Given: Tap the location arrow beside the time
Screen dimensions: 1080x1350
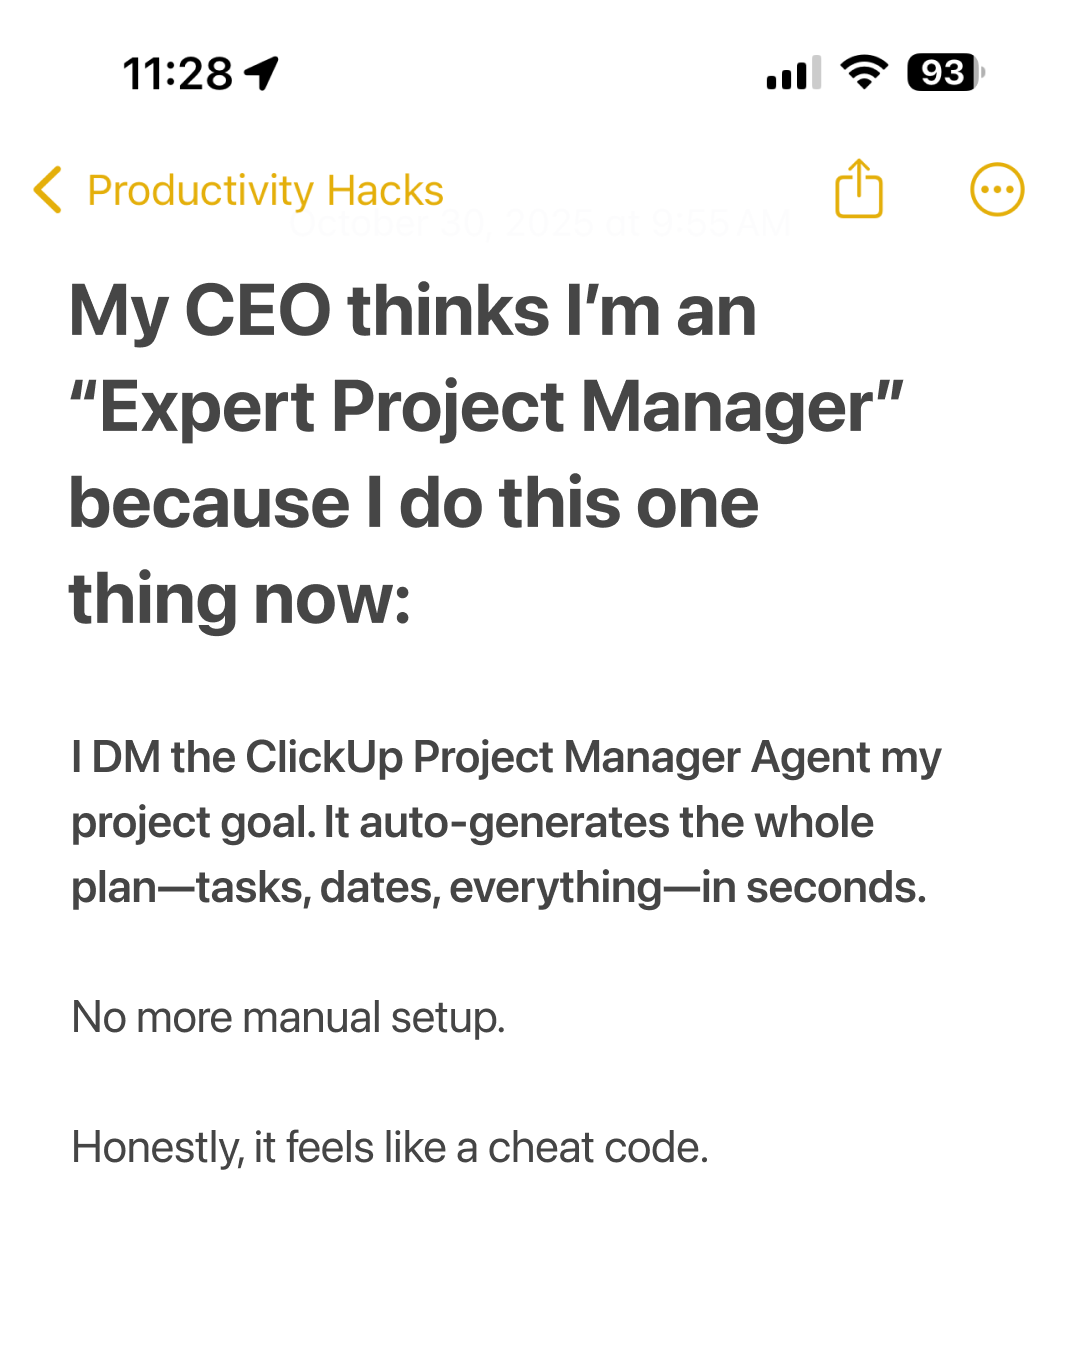Looking at the screenshot, I should pos(262,73).
